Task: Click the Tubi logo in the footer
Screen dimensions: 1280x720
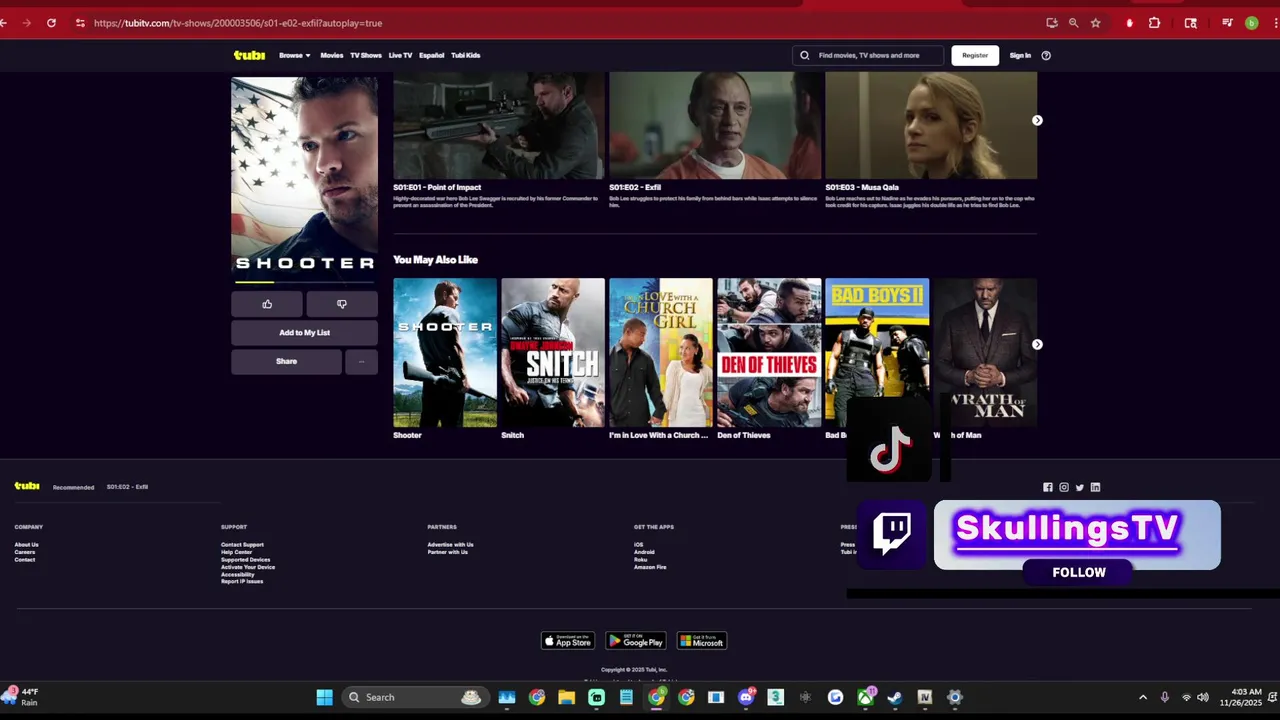Action: (x=27, y=486)
